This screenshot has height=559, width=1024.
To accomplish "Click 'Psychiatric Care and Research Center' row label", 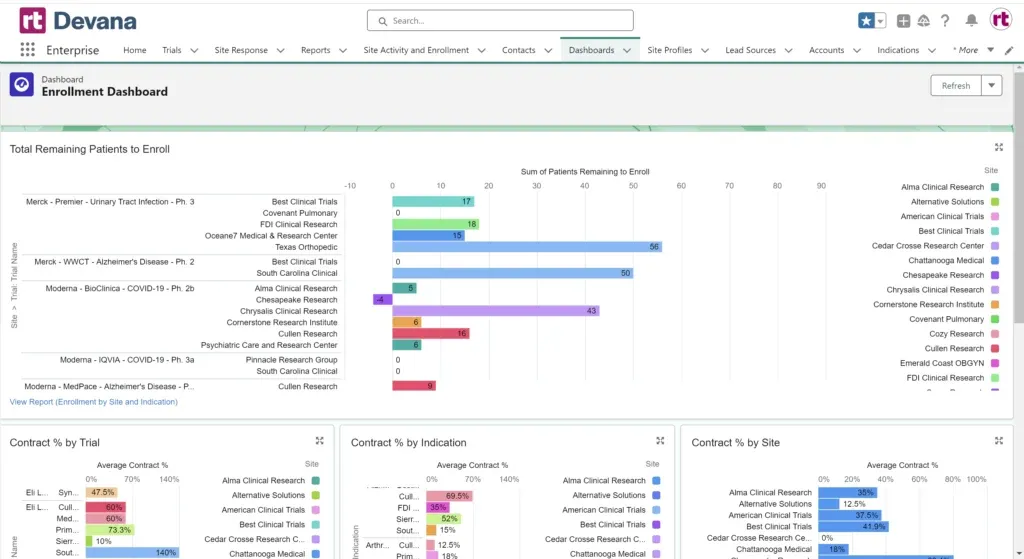I will 269,345.
